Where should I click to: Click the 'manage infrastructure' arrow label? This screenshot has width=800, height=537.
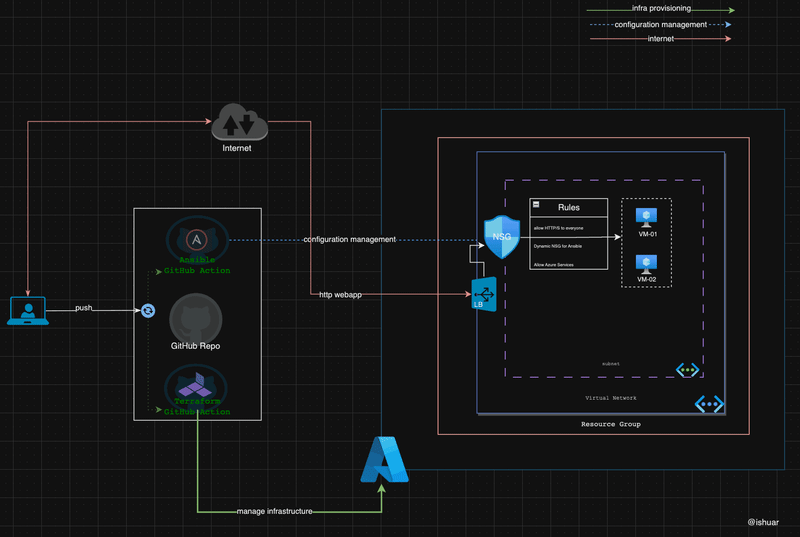pyautogui.click(x=274, y=511)
